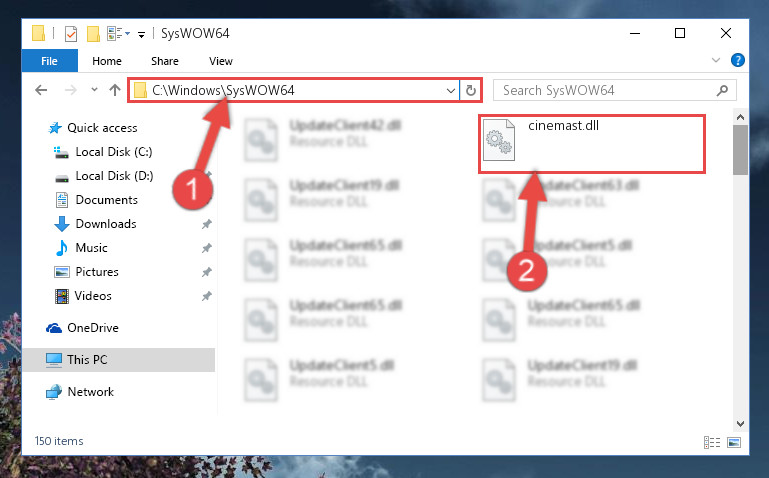The image size is (769, 478).
Task: Refresh the SysWOW64 folder view
Action: coord(470,90)
